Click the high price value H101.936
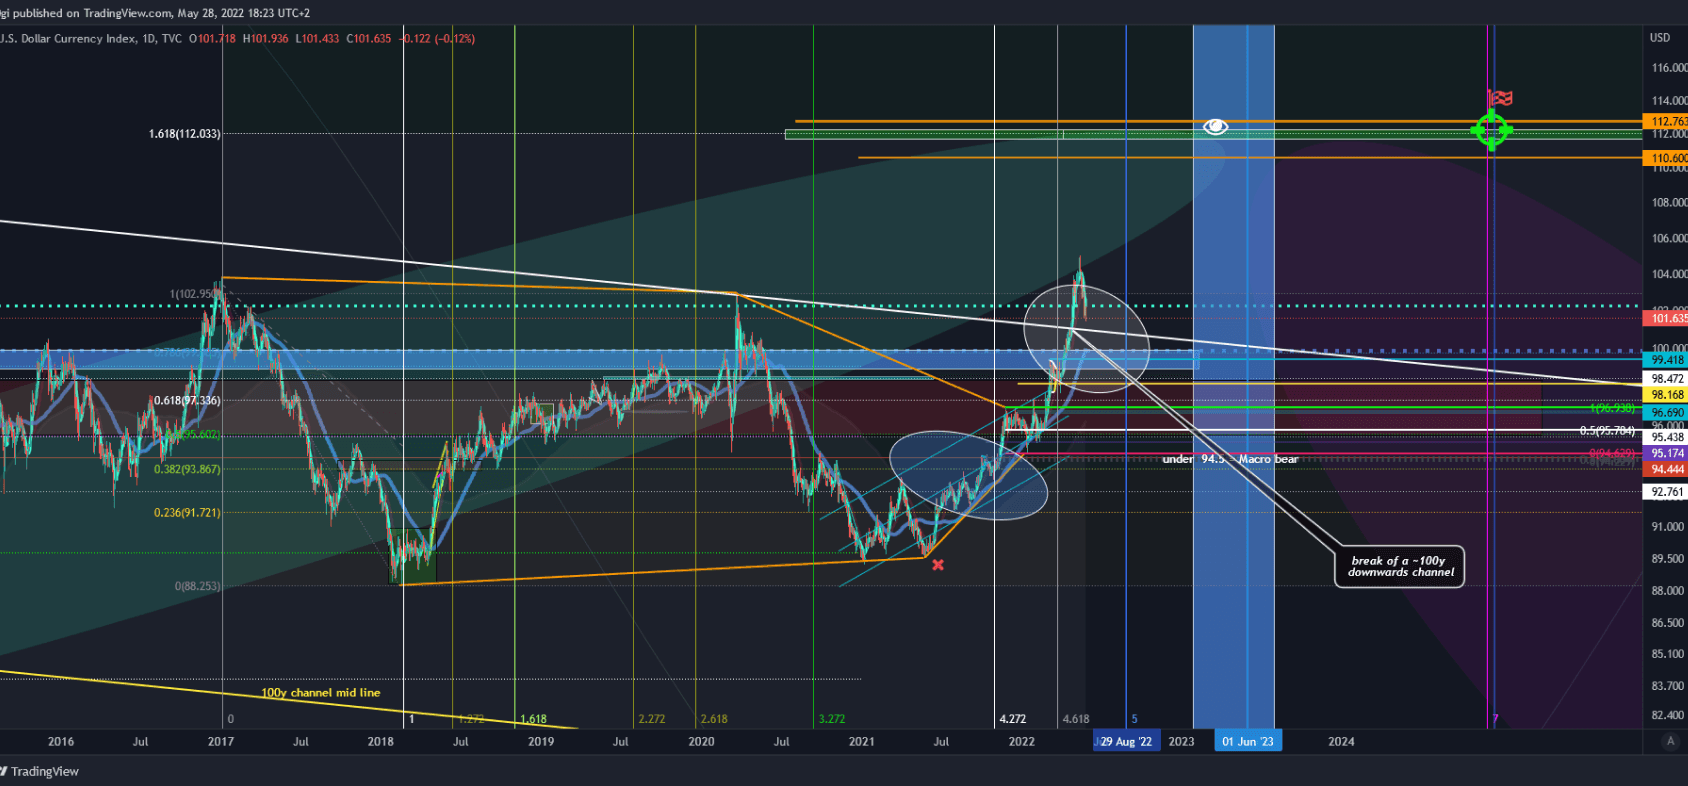 (x=265, y=39)
